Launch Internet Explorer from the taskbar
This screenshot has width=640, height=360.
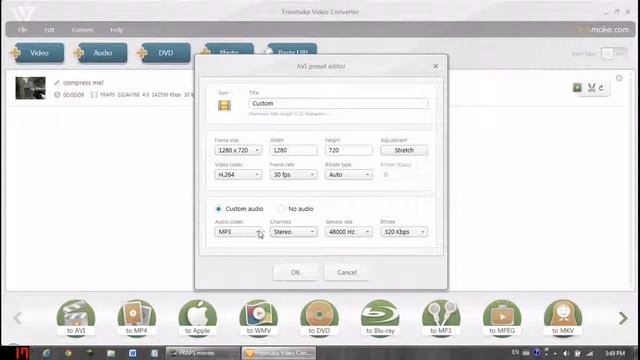(x=46, y=353)
